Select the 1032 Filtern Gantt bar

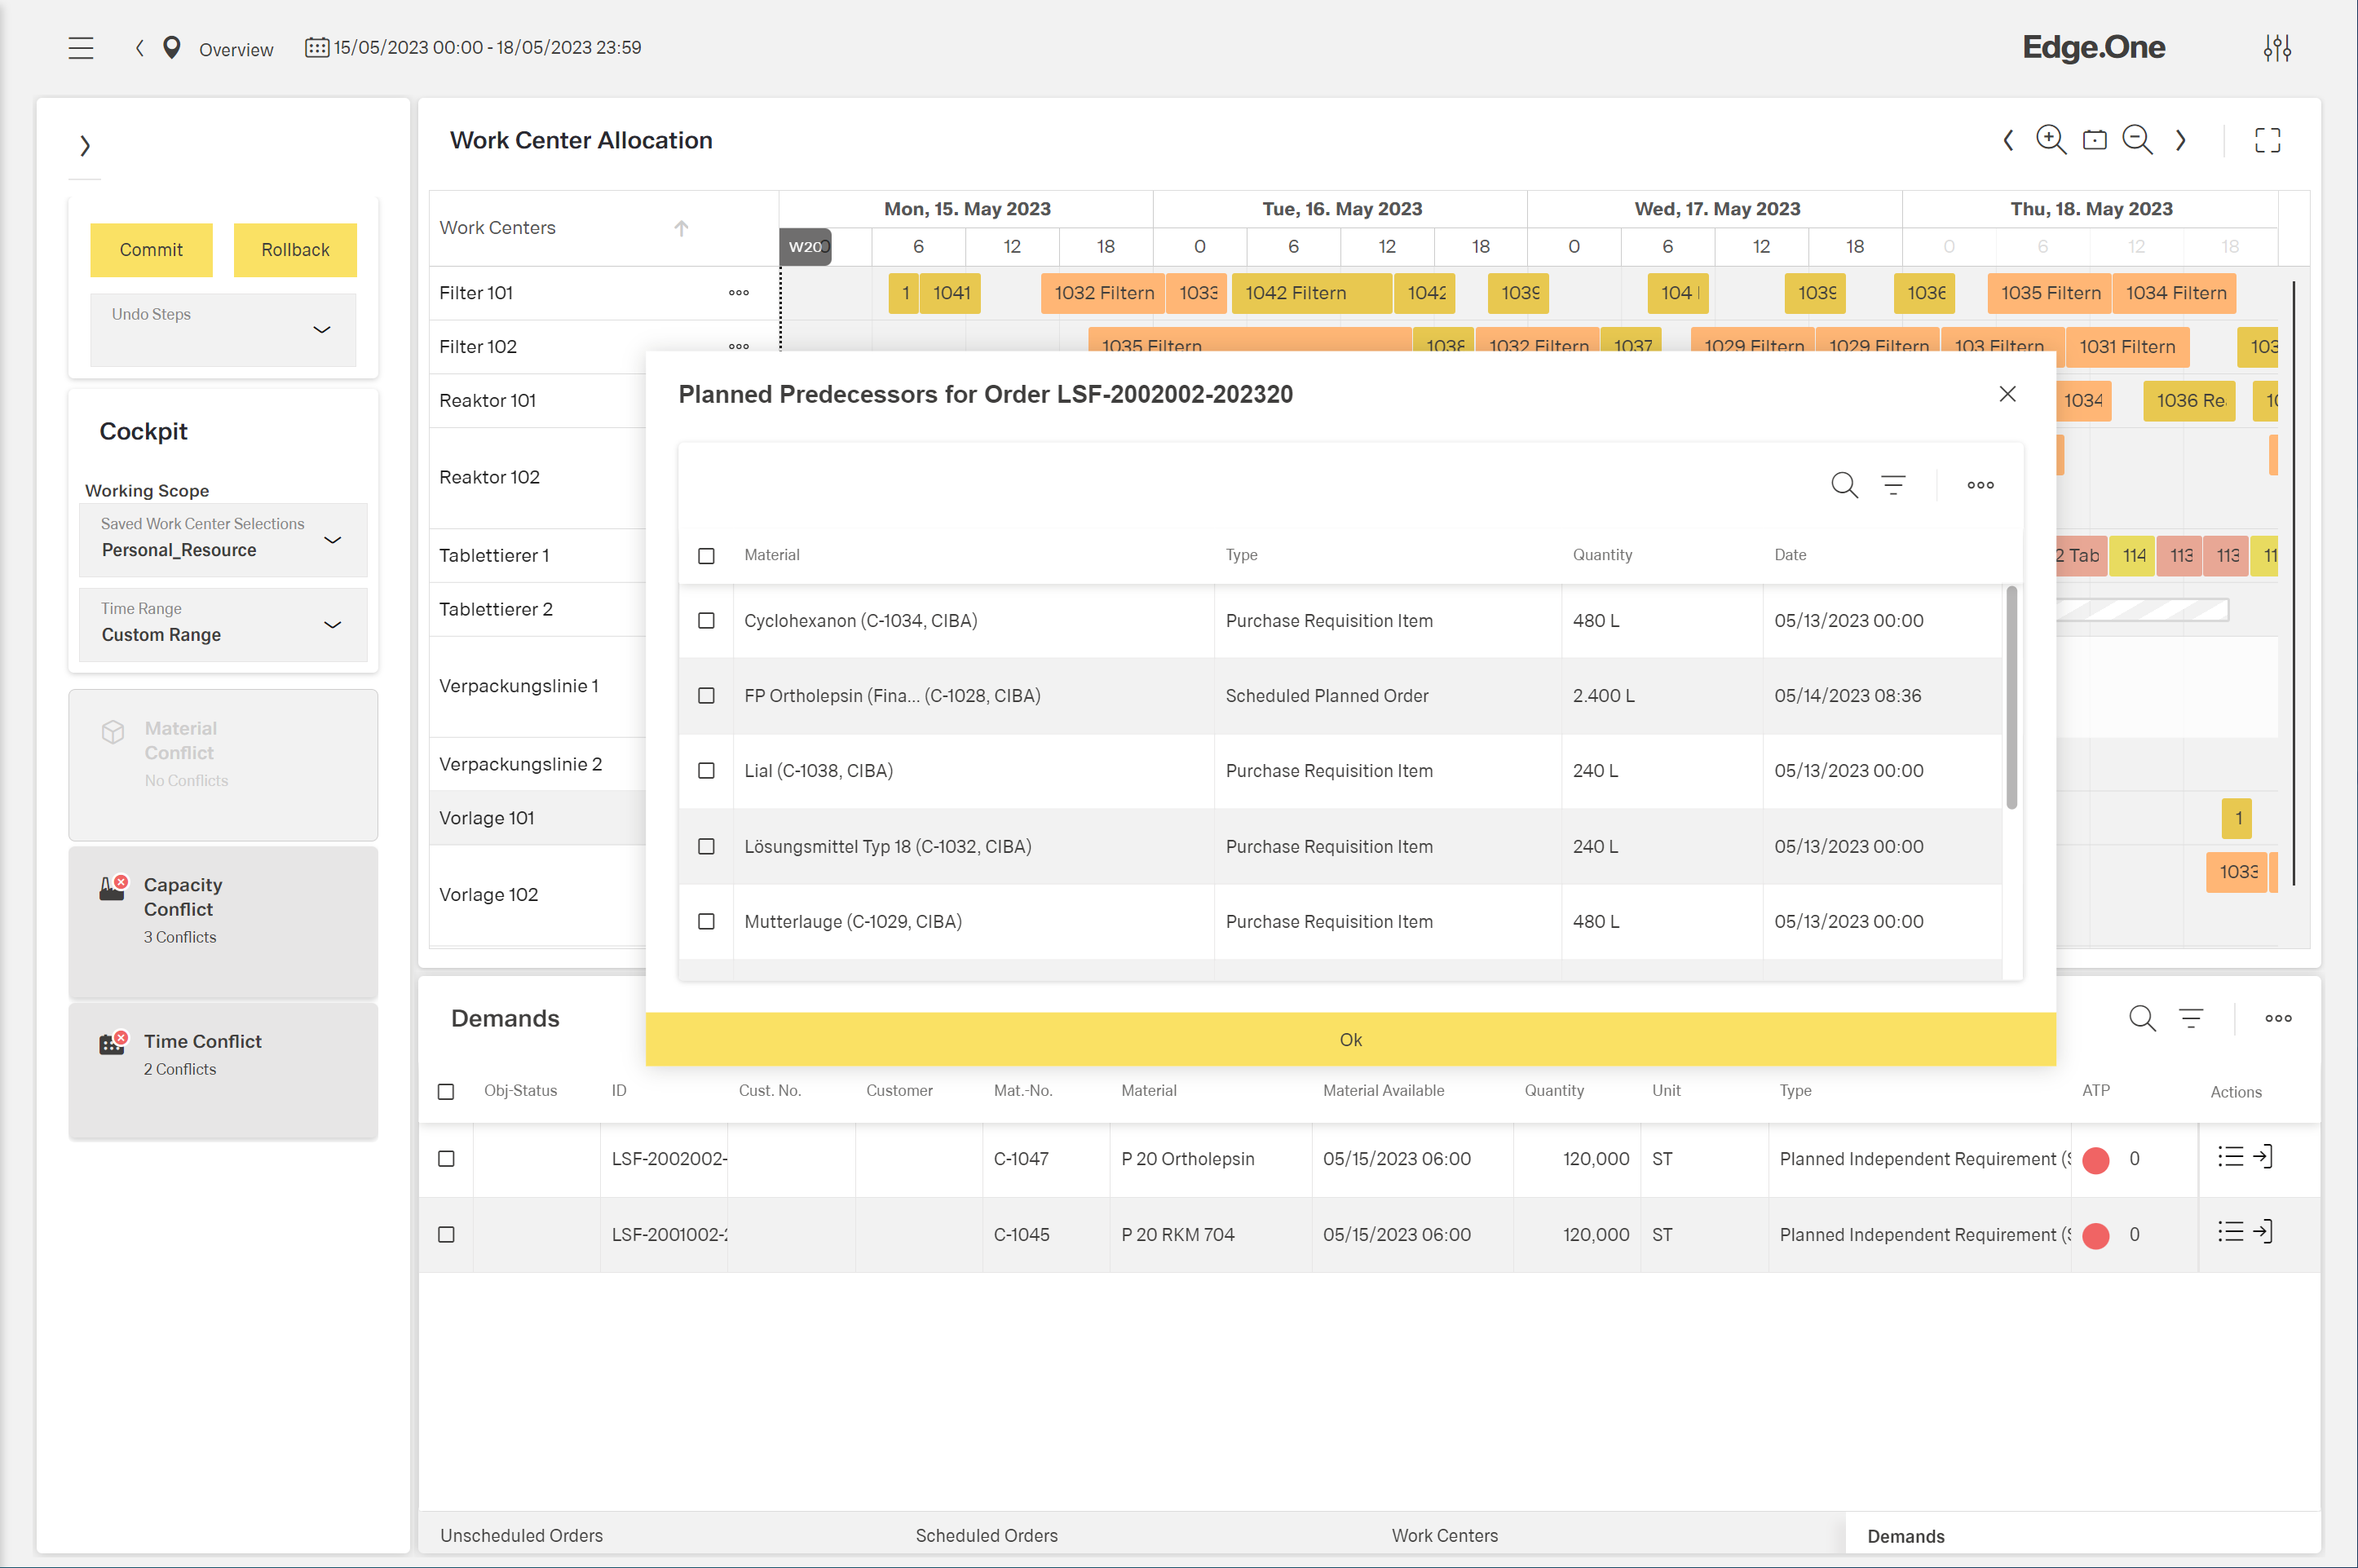1102,293
